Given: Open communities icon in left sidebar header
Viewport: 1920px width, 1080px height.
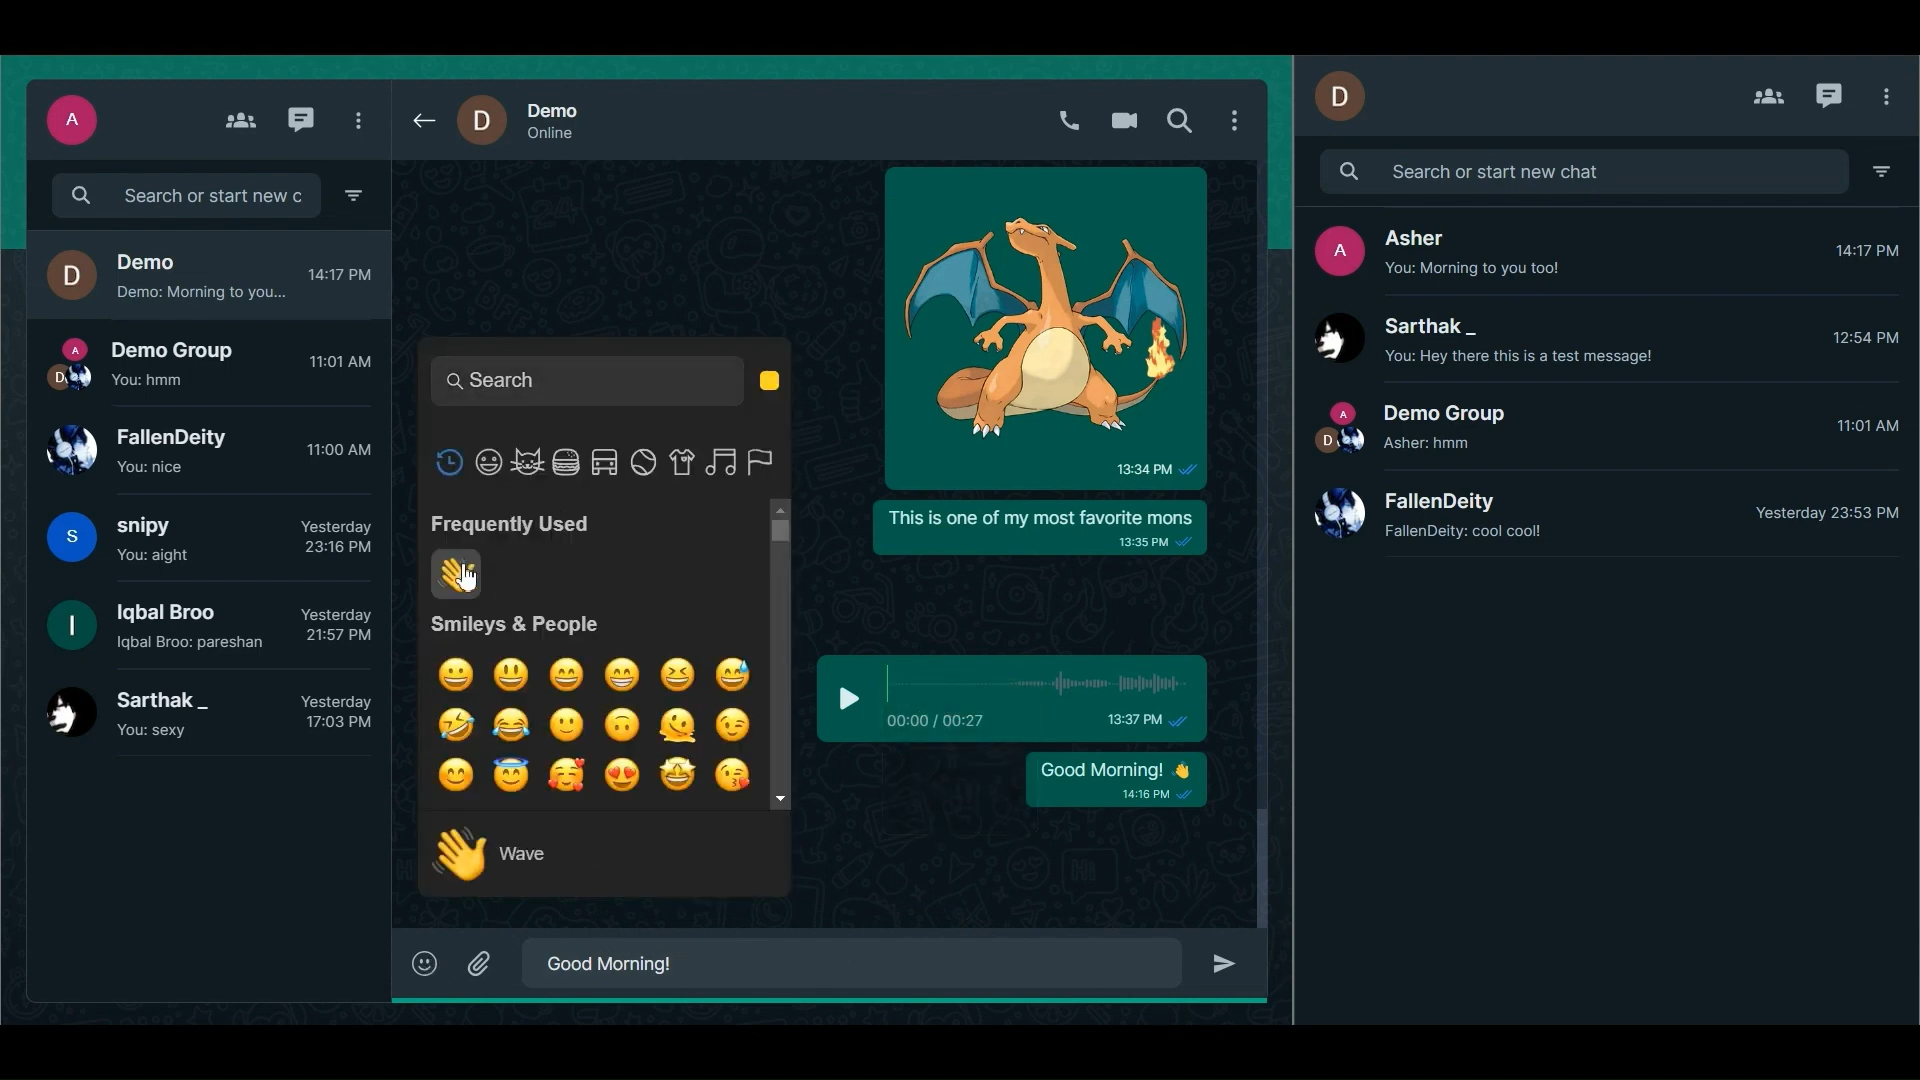Looking at the screenshot, I should [240, 121].
